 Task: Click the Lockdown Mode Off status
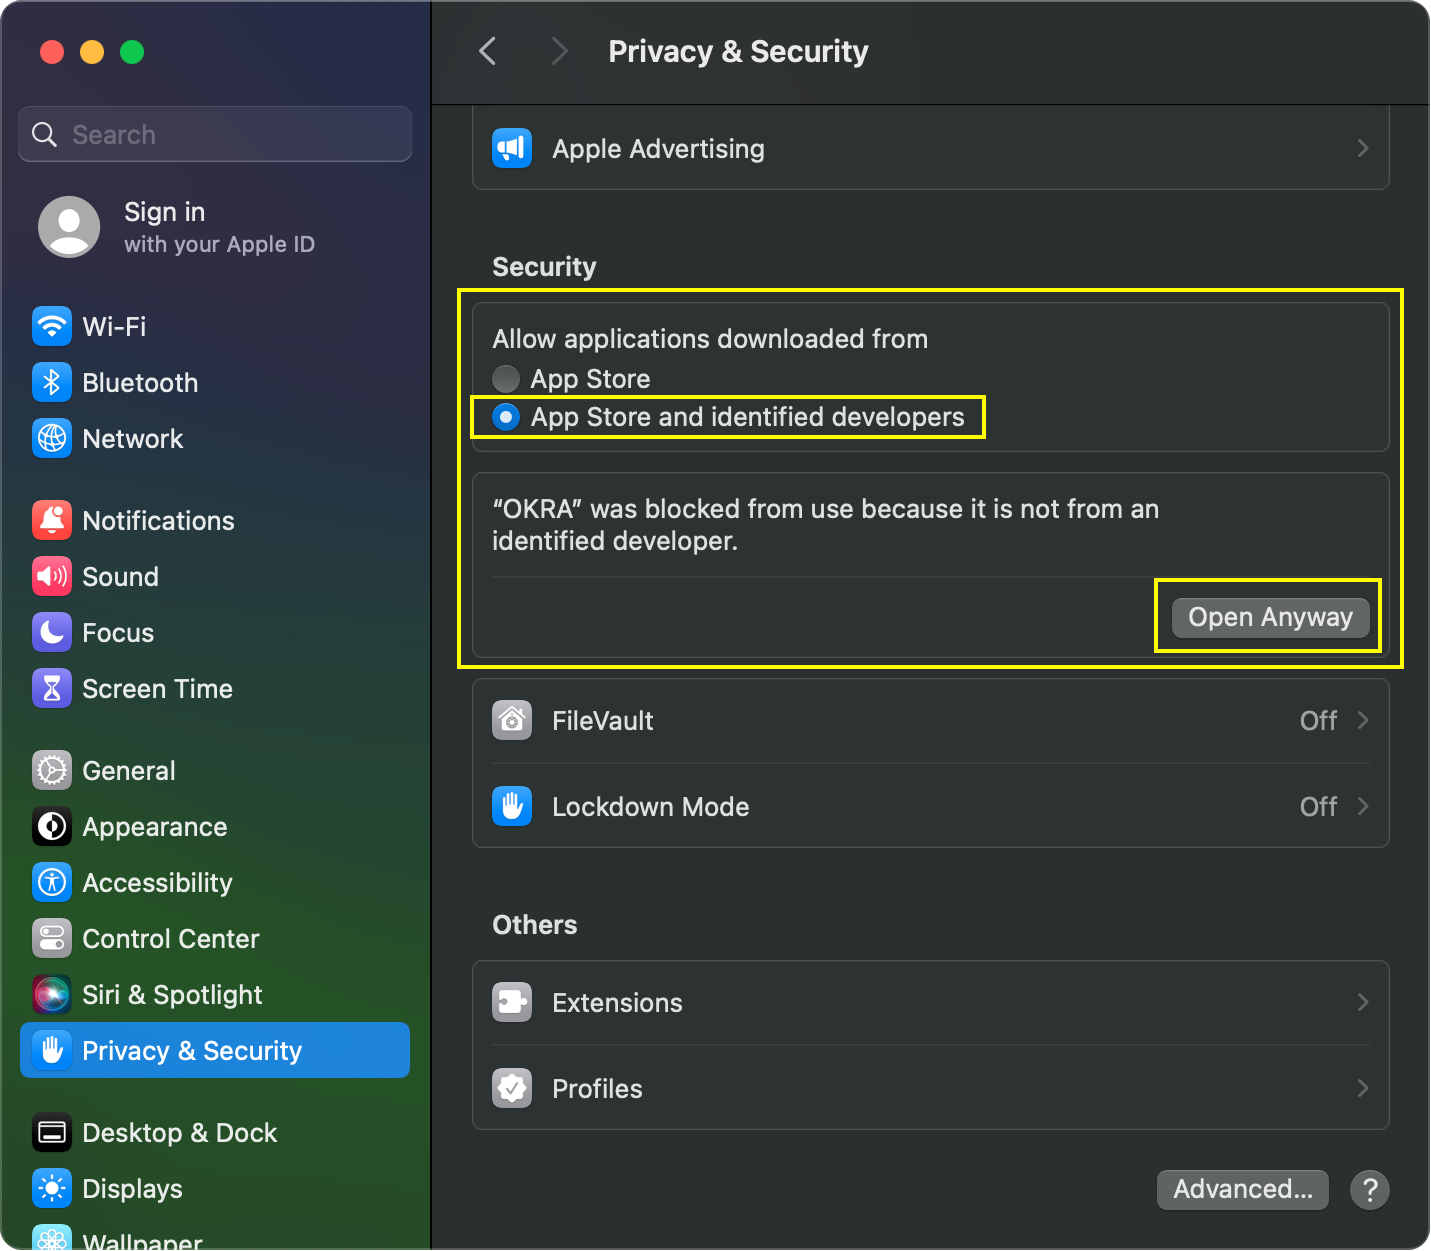[1318, 806]
